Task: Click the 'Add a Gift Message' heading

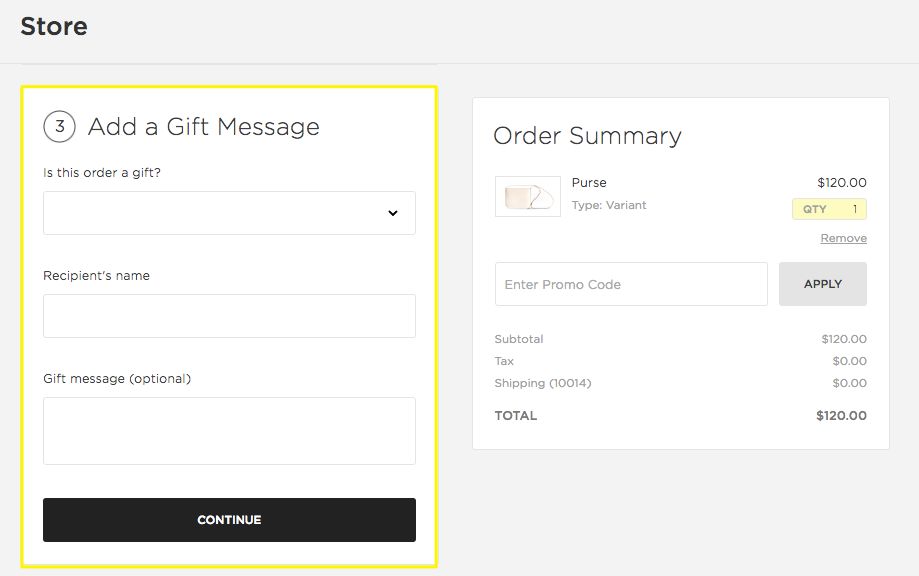Action: coord(204,127)
